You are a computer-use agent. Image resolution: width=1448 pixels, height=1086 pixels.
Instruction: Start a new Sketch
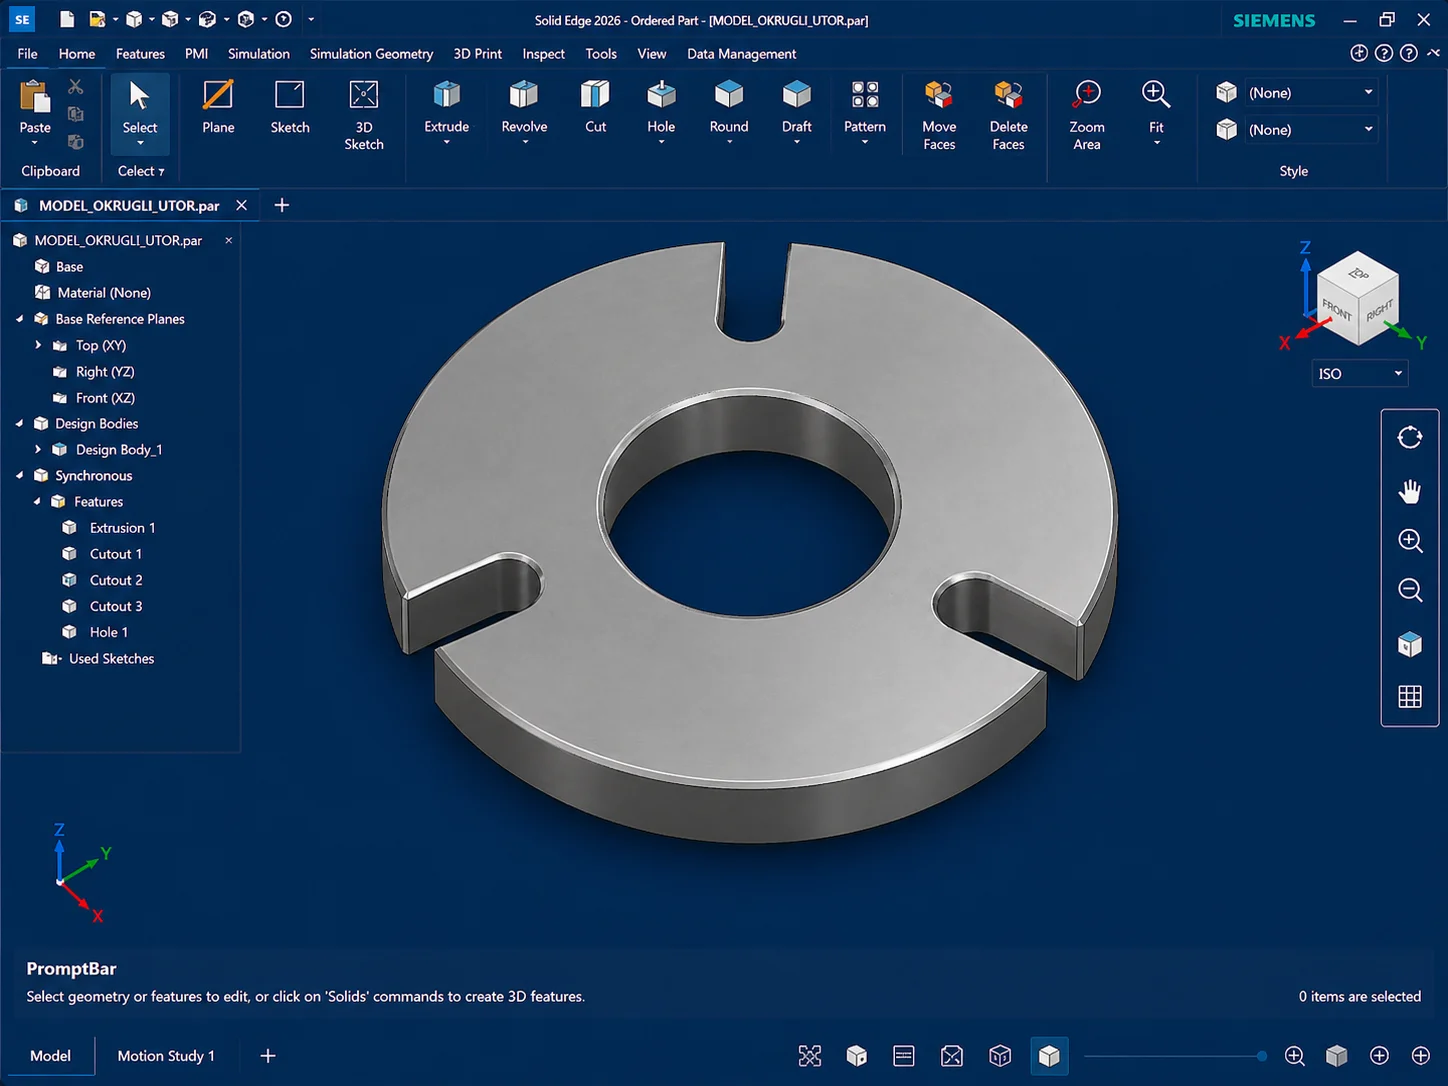[290, 107]
